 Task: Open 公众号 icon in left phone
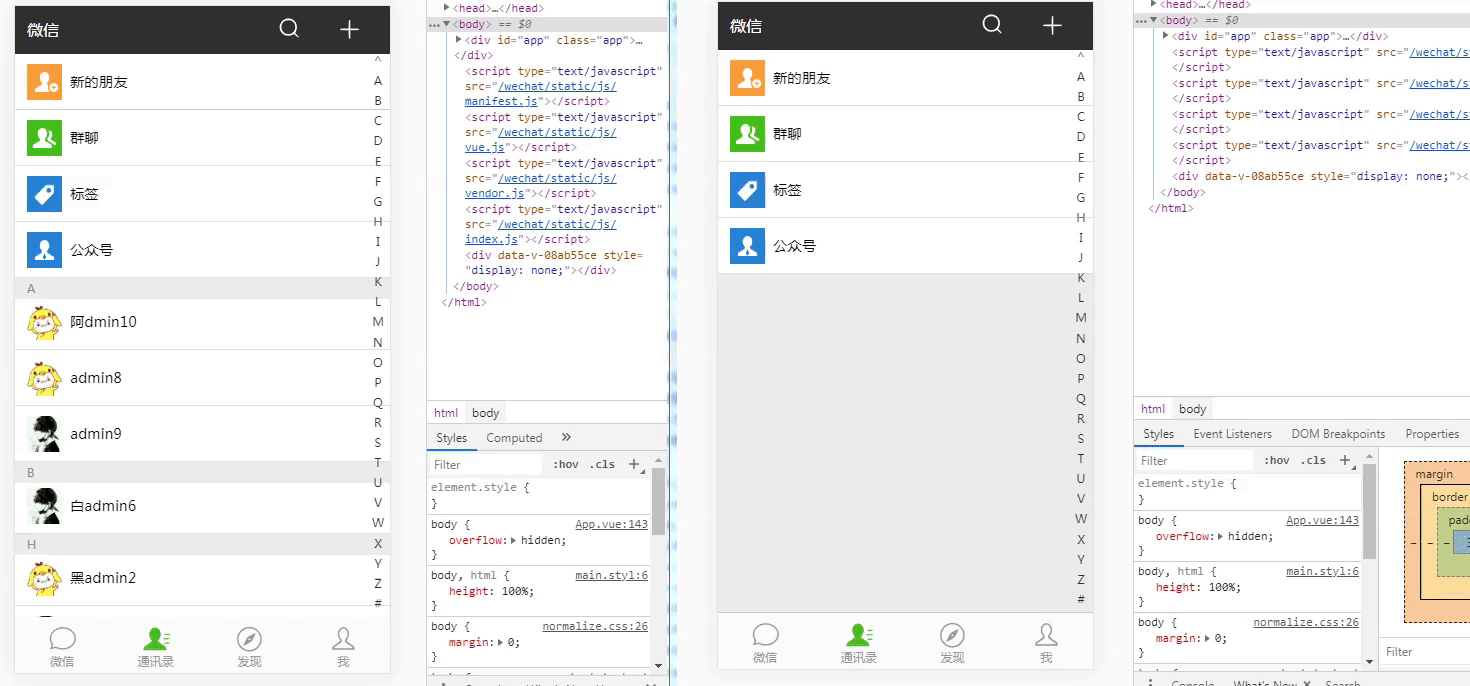[x=45, y=250]
